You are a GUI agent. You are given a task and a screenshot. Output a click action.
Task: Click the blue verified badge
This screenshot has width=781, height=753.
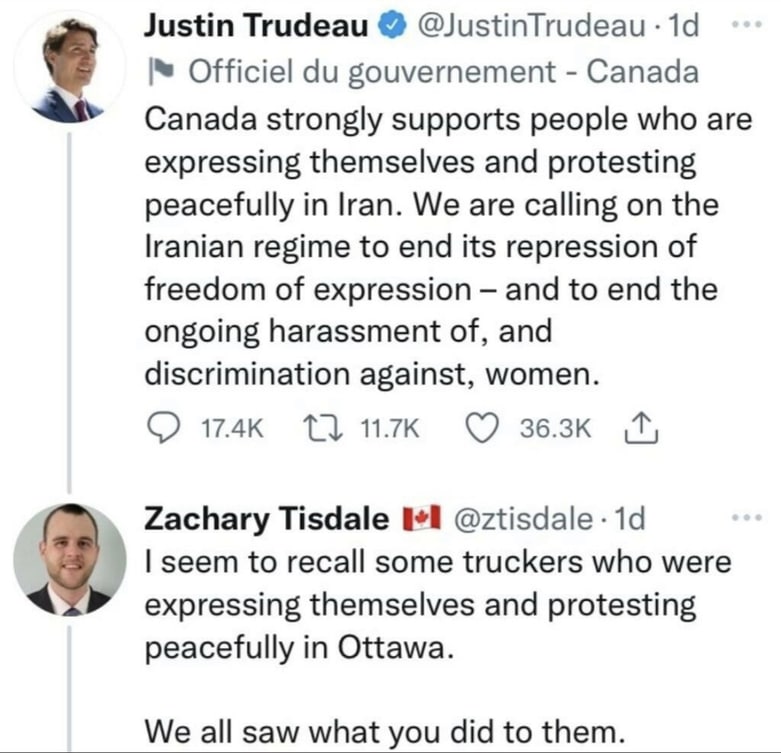[x=393, y=26]
